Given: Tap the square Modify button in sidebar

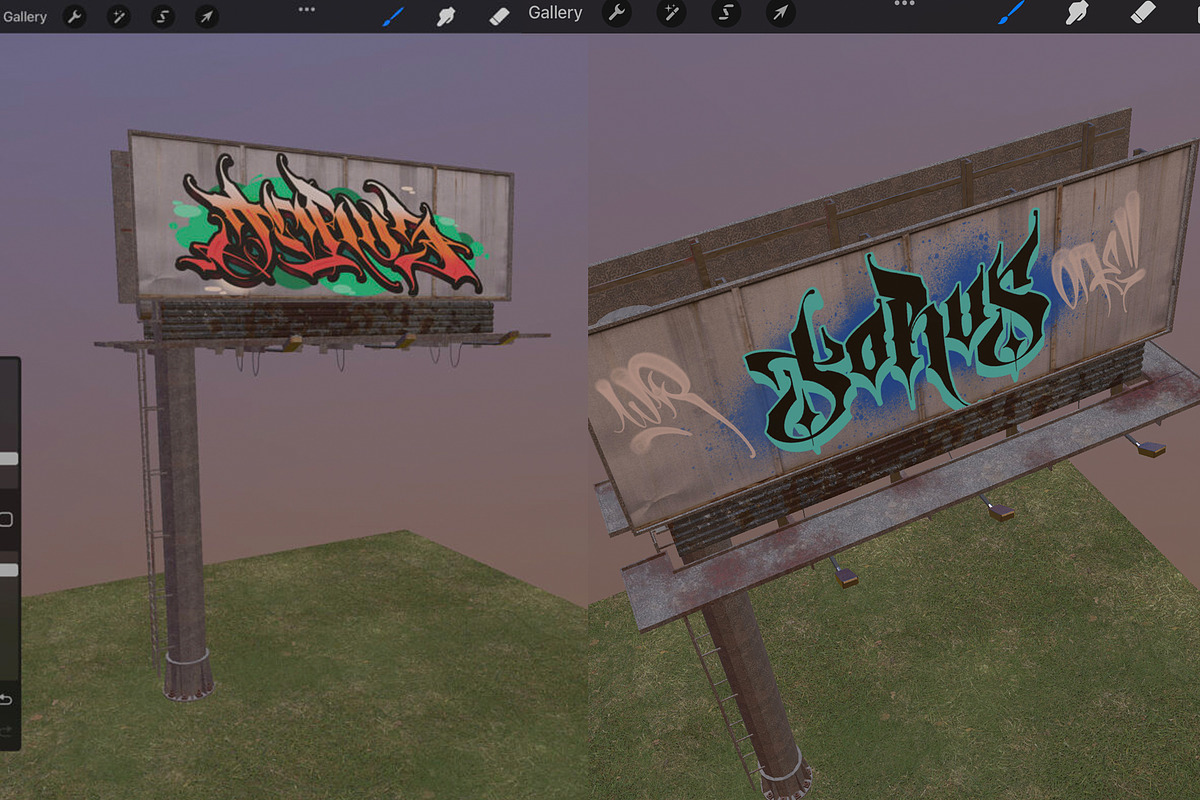Looking at the screenshot, I should point(6,519).
